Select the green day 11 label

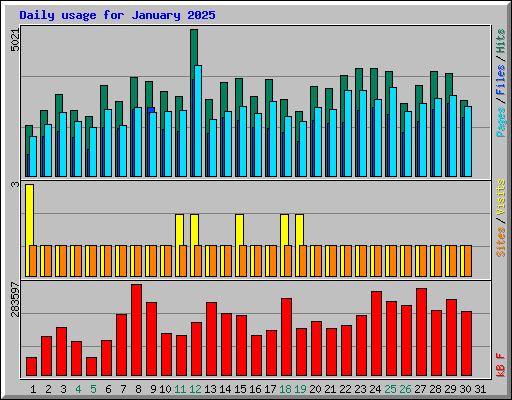(x=180, y=389)
